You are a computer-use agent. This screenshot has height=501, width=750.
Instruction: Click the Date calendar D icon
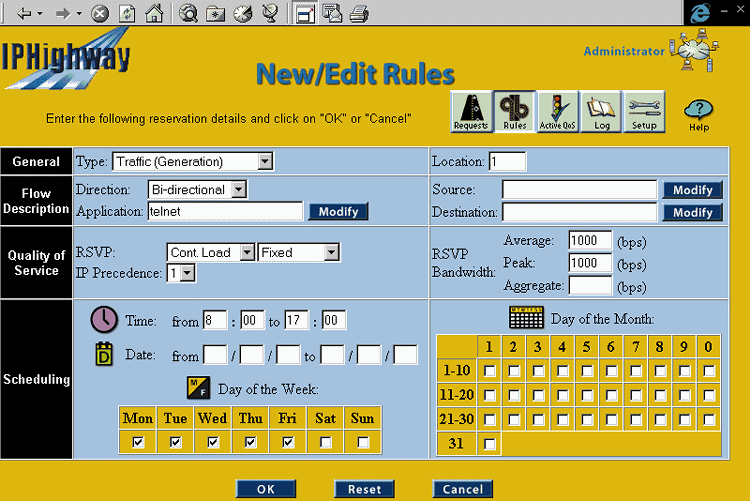pyautogui.click(x=104, y=355)
